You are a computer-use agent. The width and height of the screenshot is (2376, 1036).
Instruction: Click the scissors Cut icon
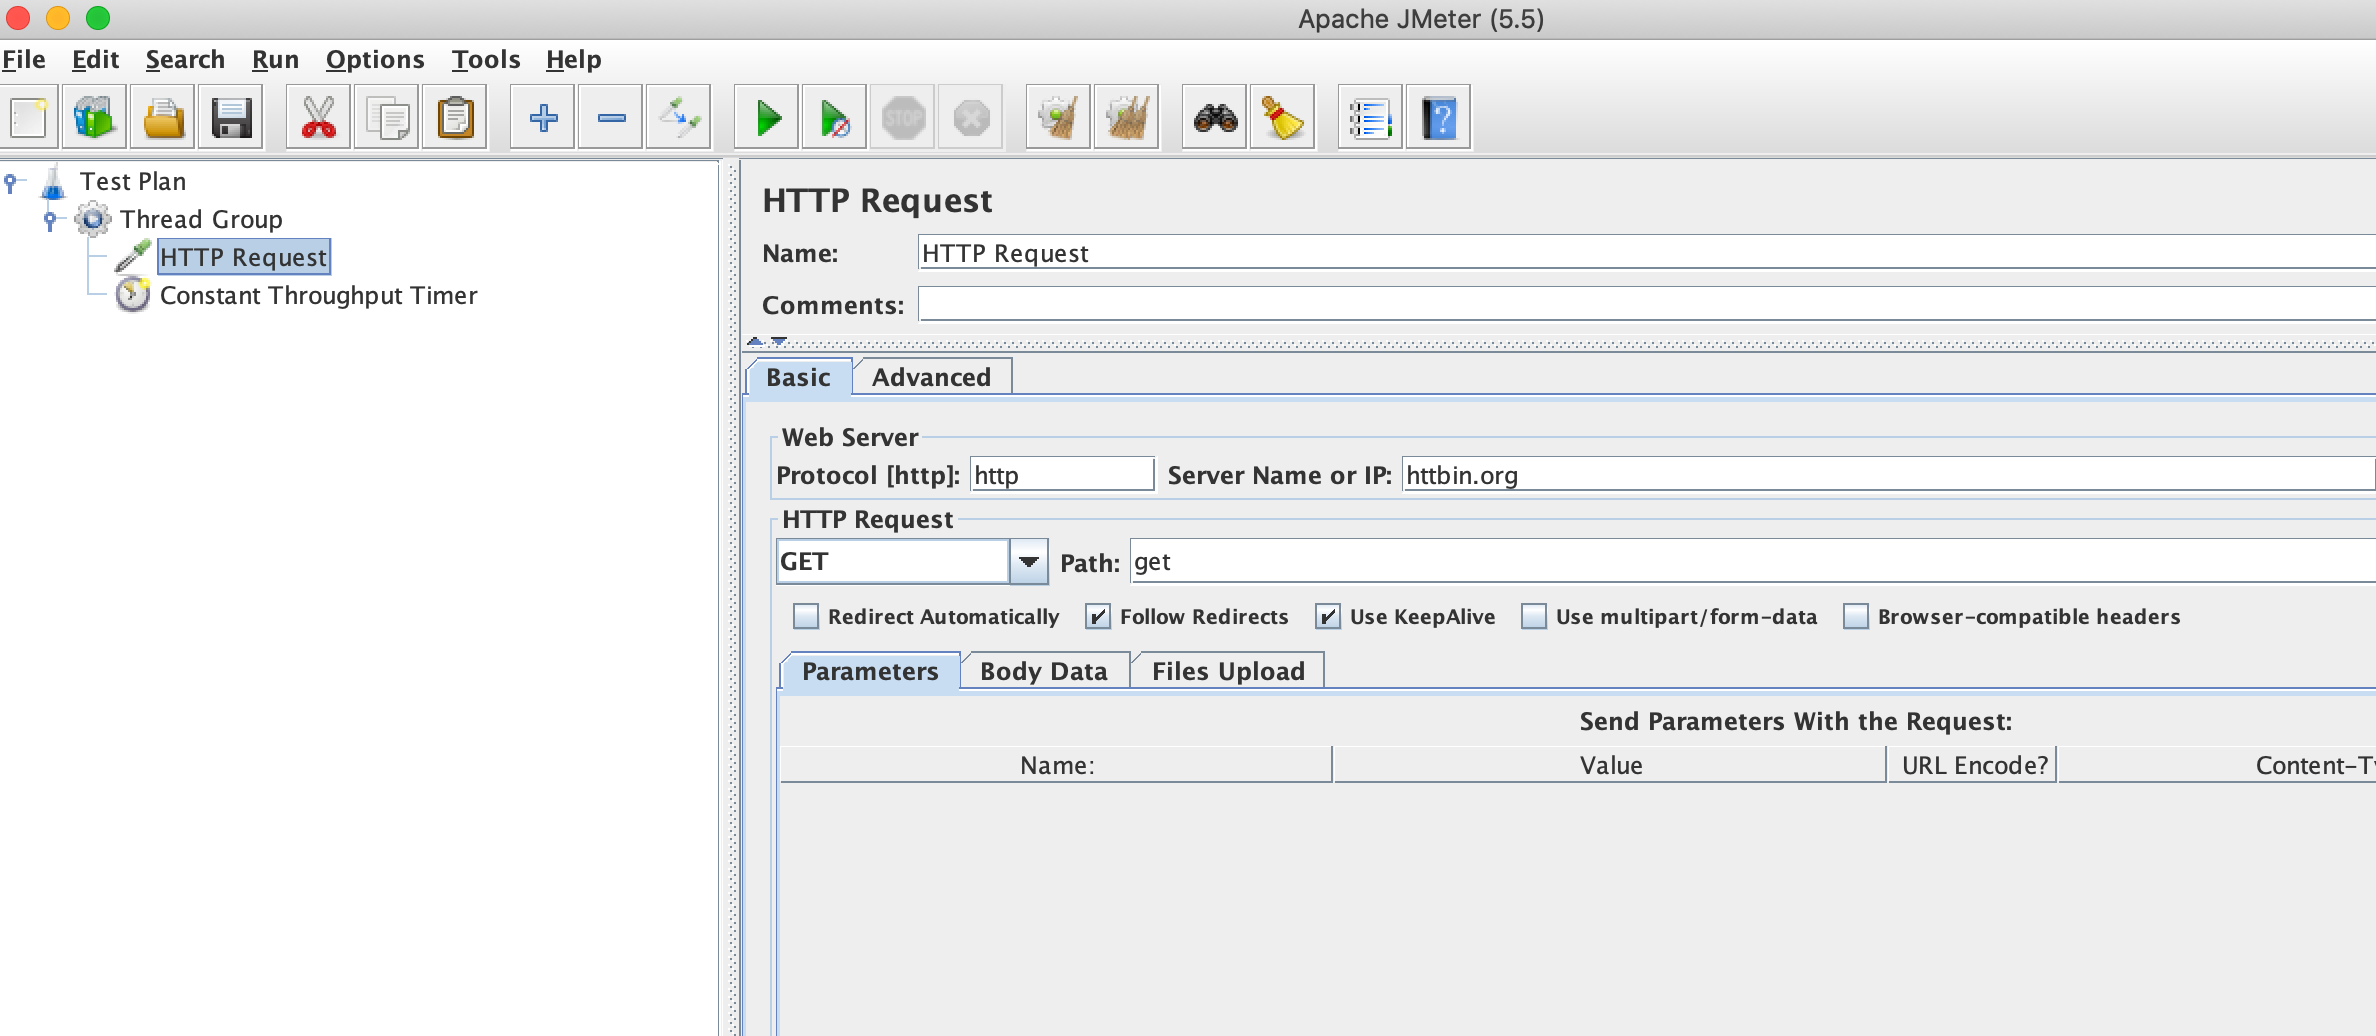pyautogui.click(x=318, y=118)
